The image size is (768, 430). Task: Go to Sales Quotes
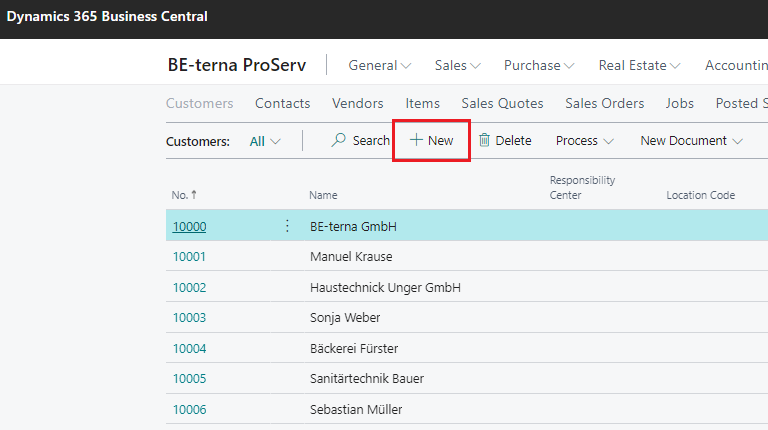coord(502,103)
